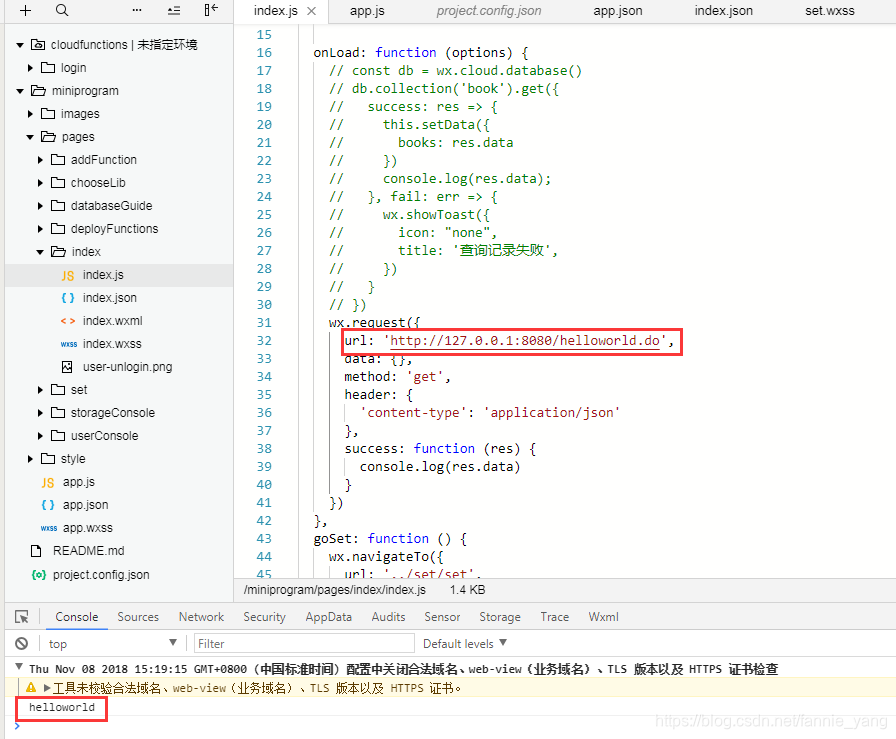Open the Network devtools tab
The width and height of the screenshot is (896, 739).
[x=201, y=617]
